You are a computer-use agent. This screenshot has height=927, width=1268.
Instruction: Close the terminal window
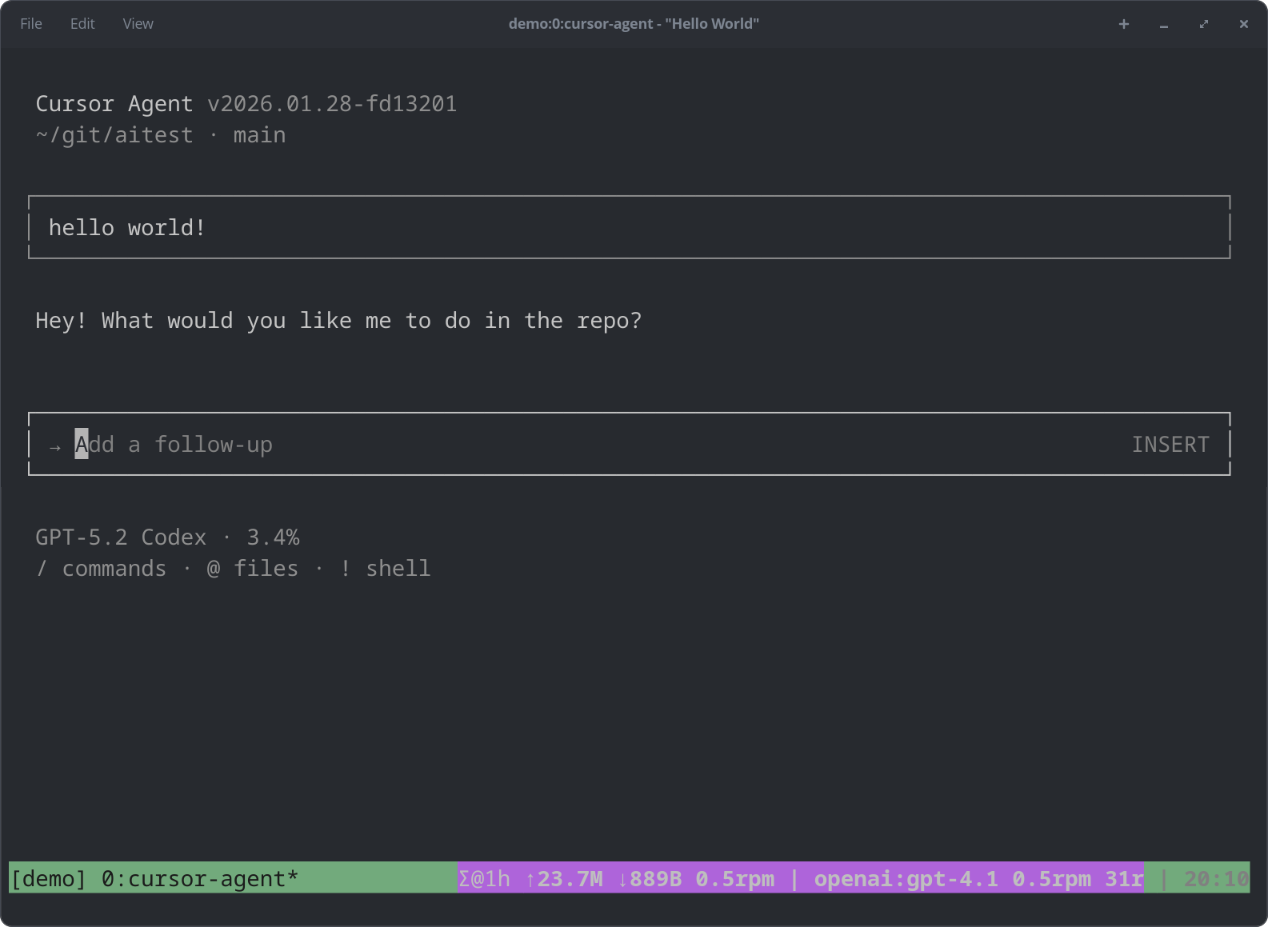click(x=1244, y=24)
